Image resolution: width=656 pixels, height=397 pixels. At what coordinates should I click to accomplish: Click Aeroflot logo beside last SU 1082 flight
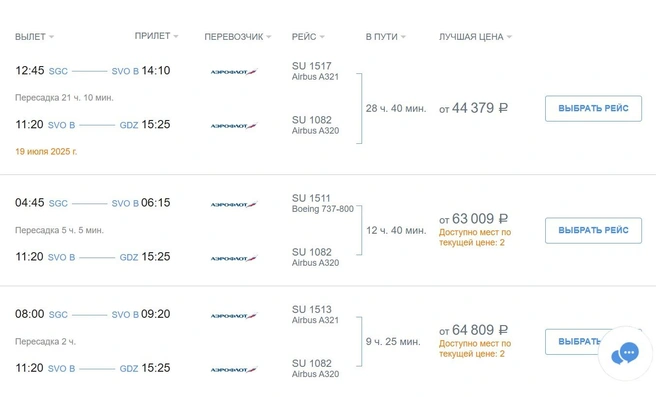click(x=234, y=369)
